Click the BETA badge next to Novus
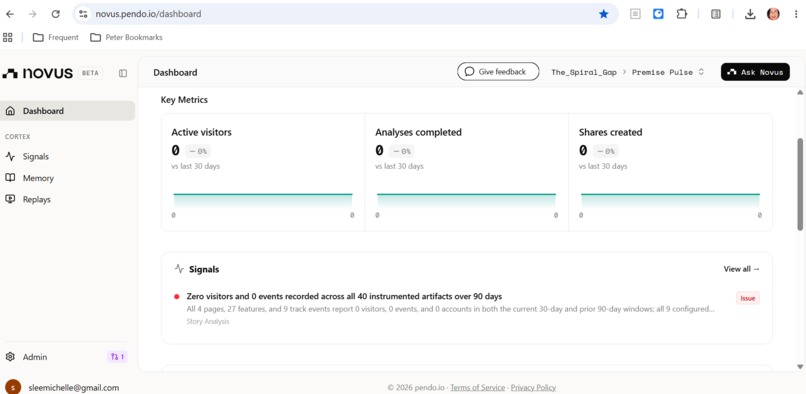The image size is (806, 394). click(x=90, y=73)
